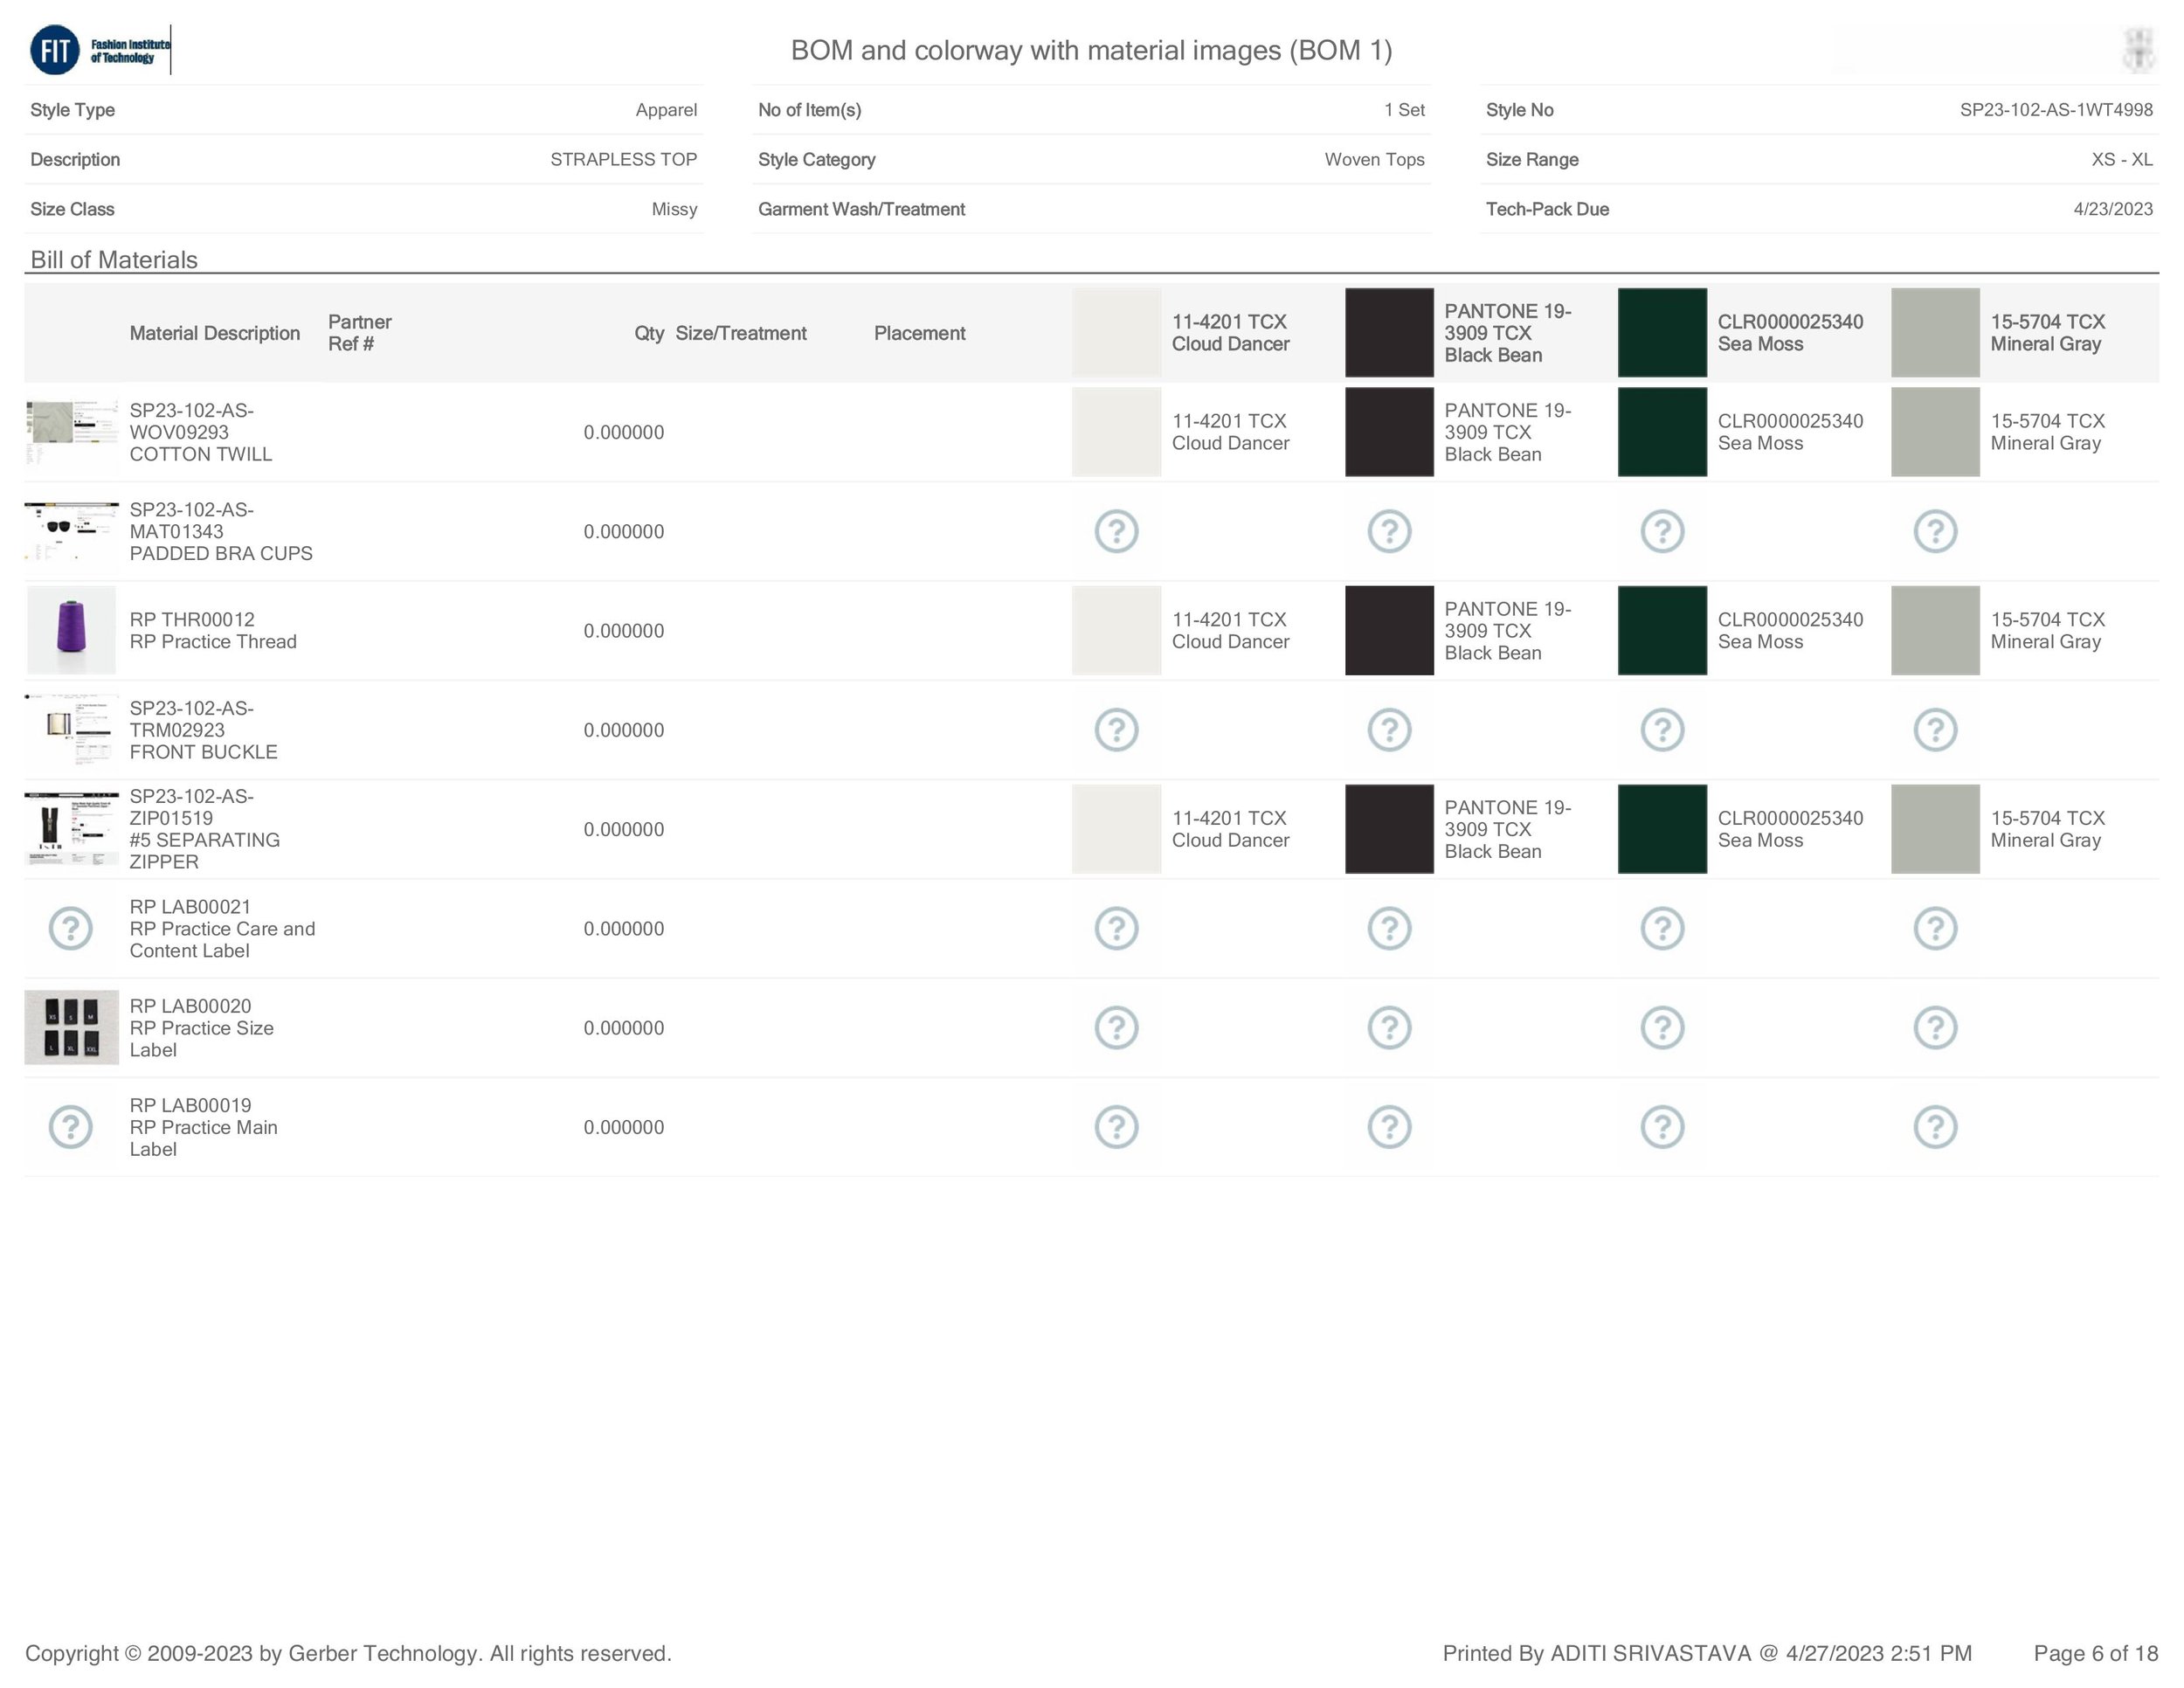Select the Black Bean swatch in header row
The height and width of the screenshot is (1688, 2184).
click(x=1389, y=333)
